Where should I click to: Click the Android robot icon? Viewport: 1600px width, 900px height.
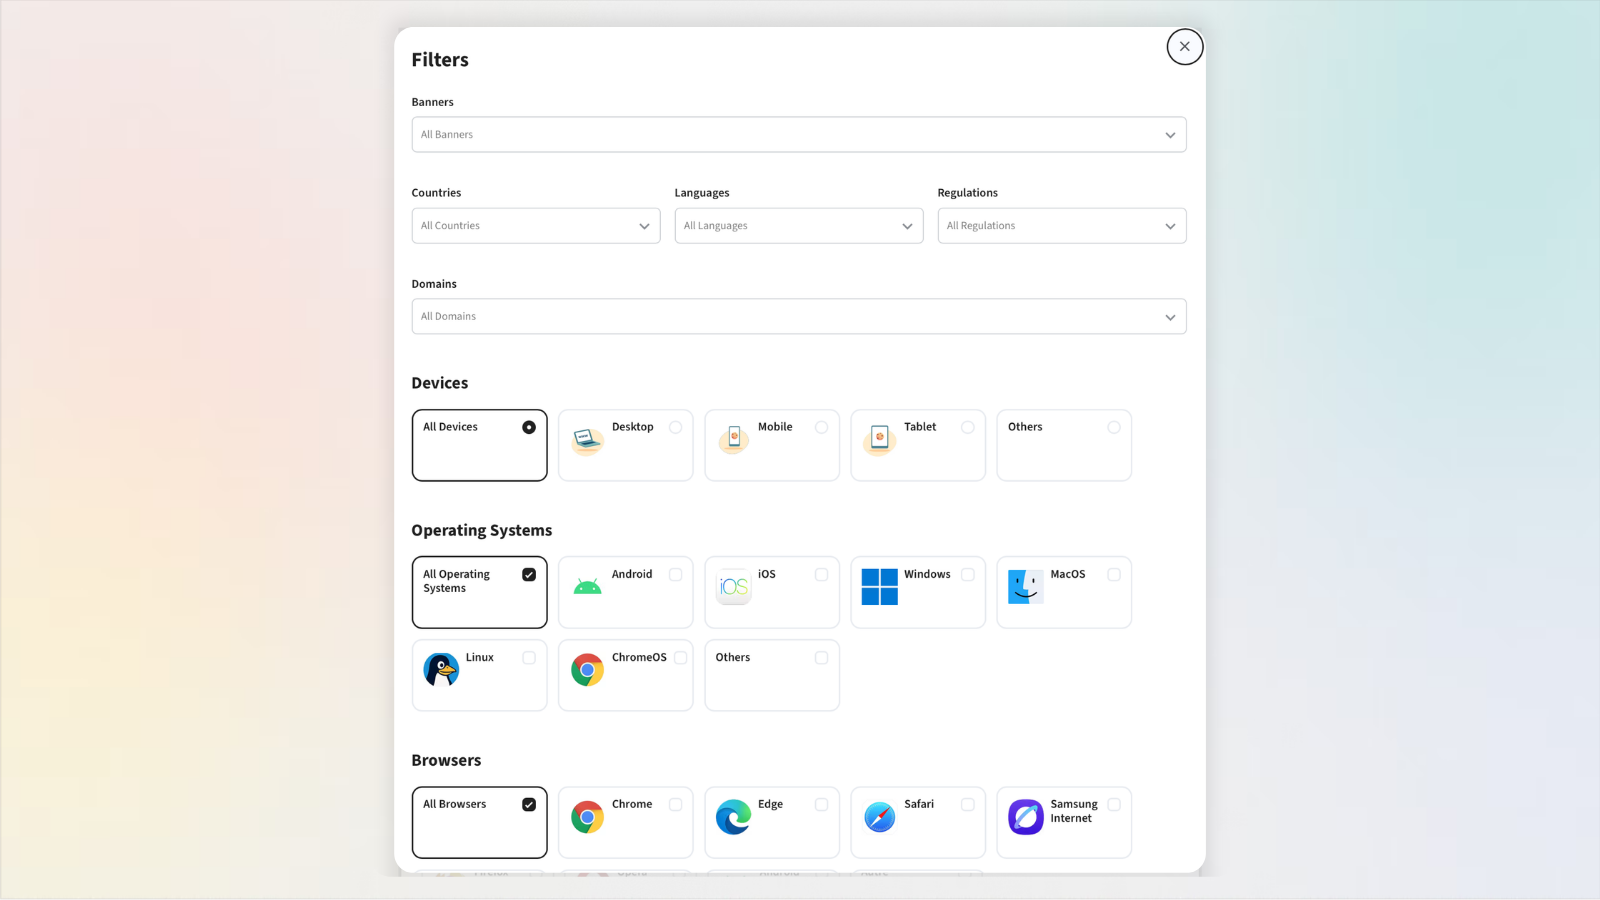click(587, 587)
